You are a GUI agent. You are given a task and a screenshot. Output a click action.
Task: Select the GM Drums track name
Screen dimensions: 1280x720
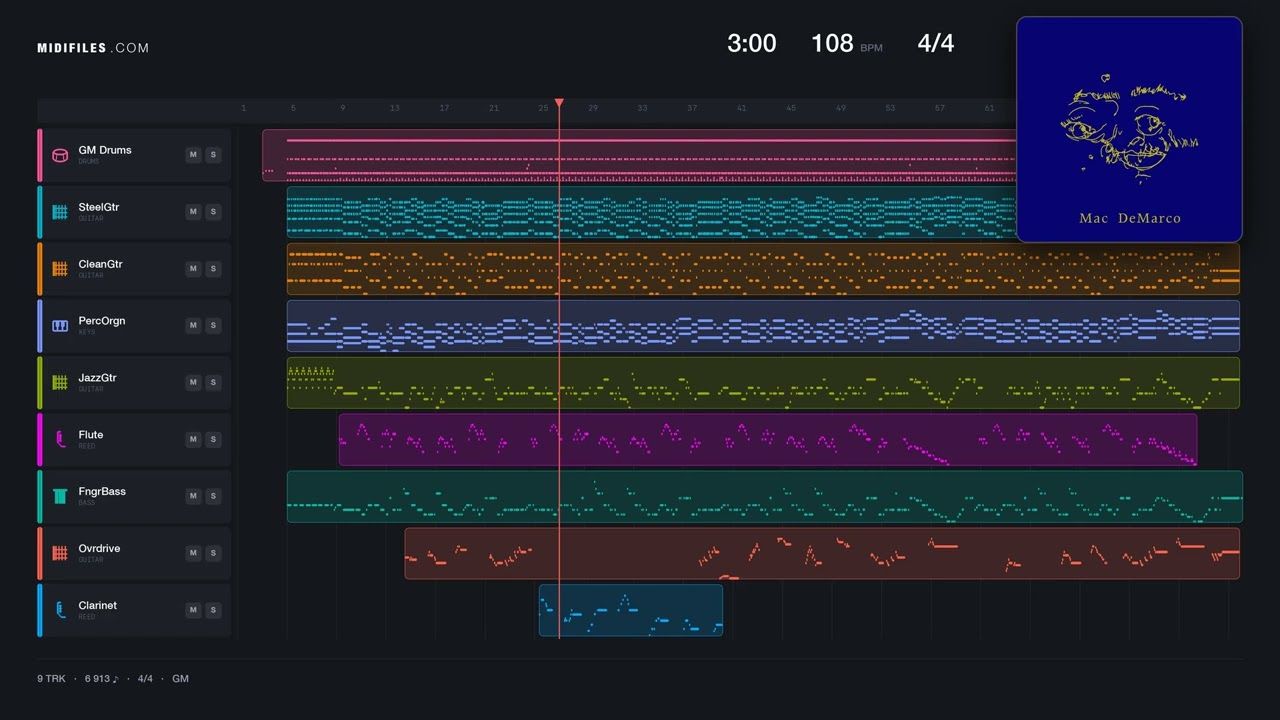105,150
